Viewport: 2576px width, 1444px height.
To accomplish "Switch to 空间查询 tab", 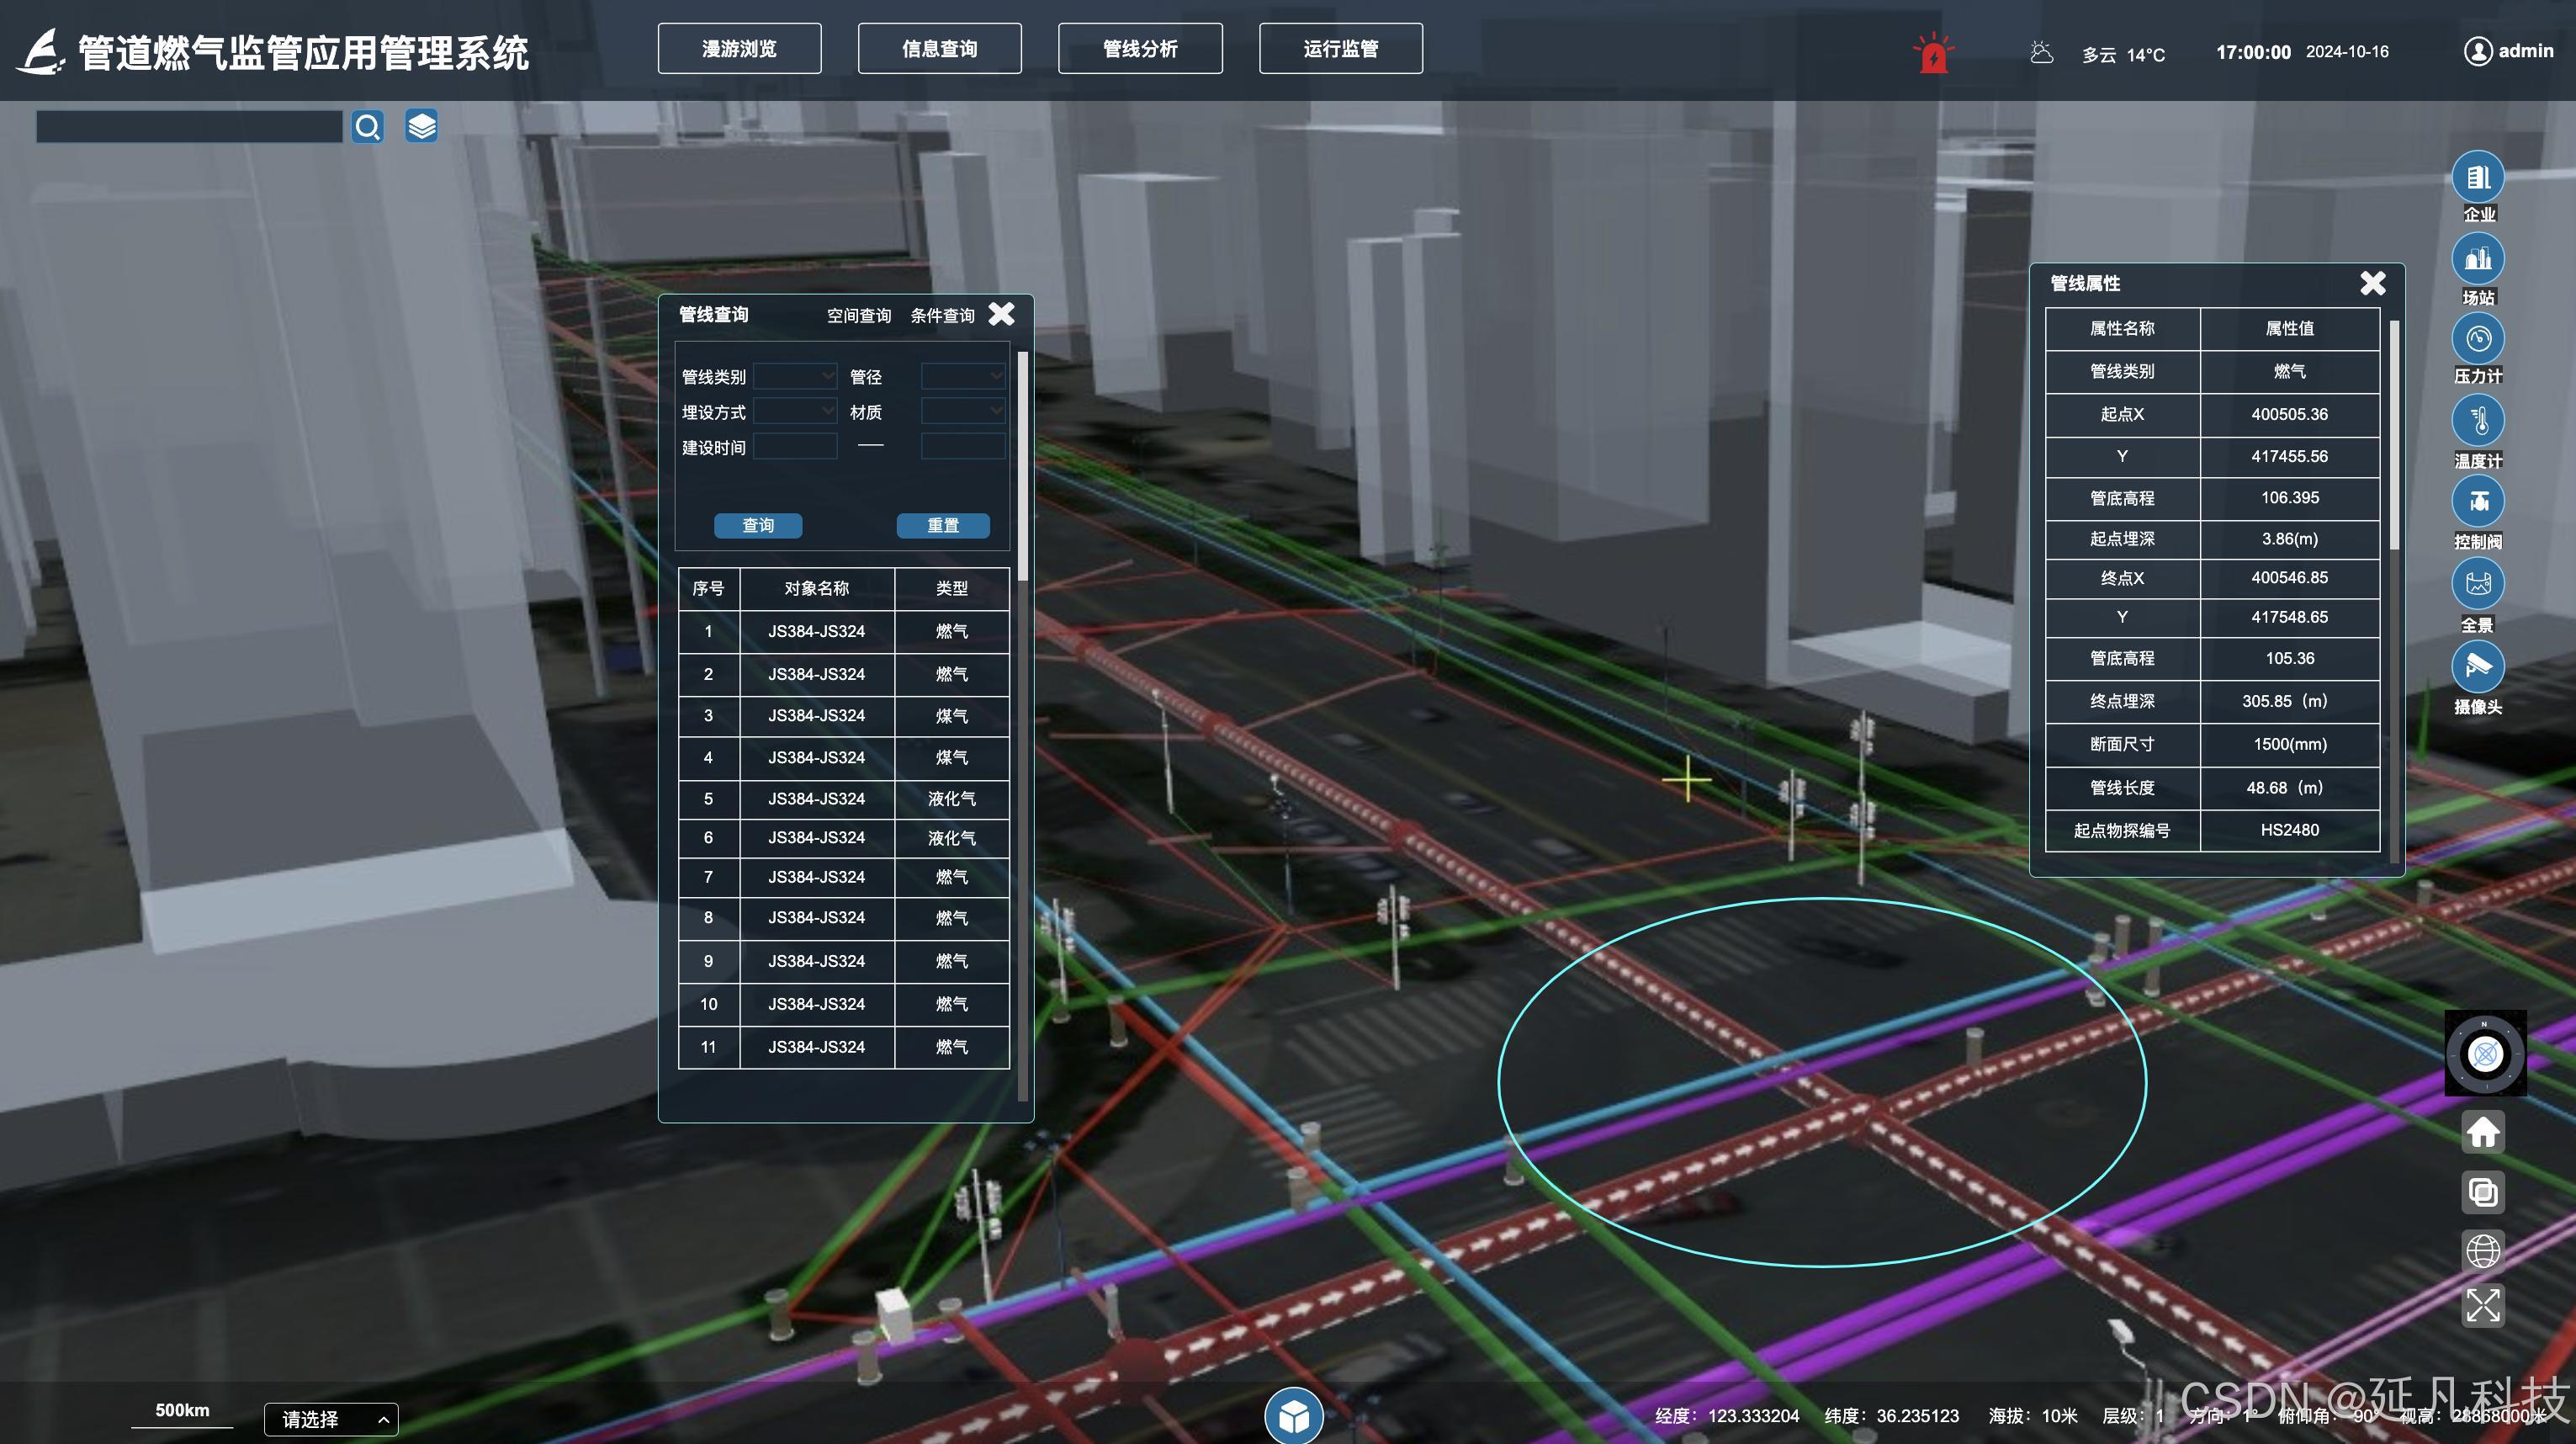I will click(x=858, y=316).
